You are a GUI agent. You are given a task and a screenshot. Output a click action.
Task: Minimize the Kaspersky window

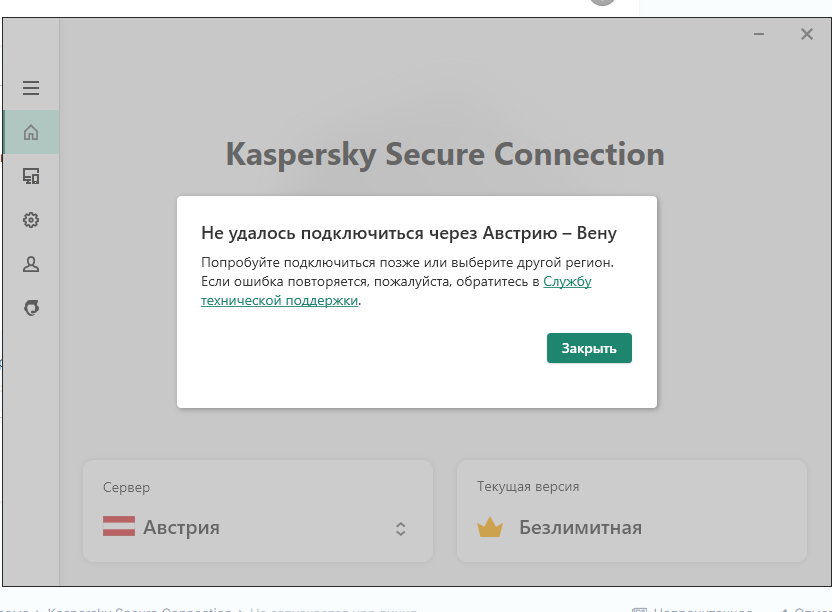759,34
